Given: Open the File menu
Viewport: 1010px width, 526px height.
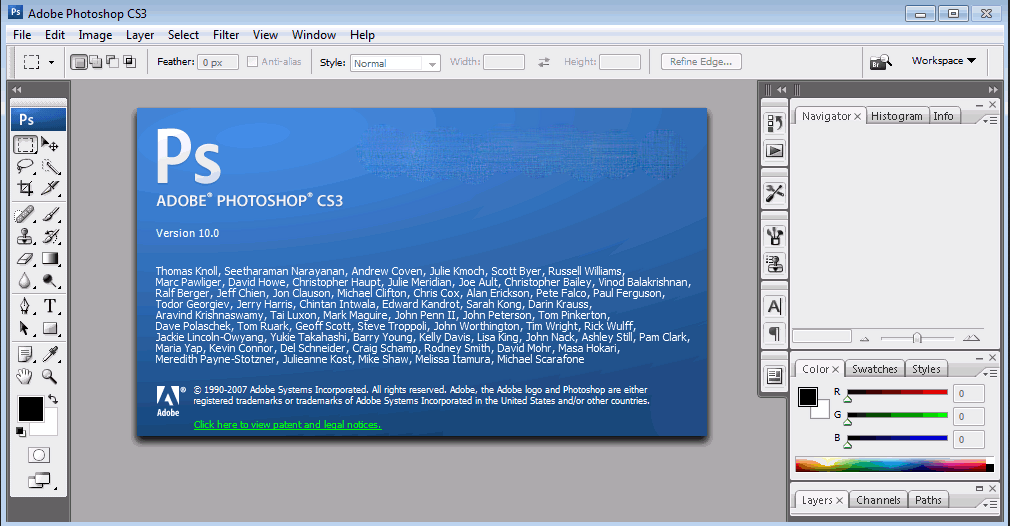Looking at the screenshot, I should point(22,35).
